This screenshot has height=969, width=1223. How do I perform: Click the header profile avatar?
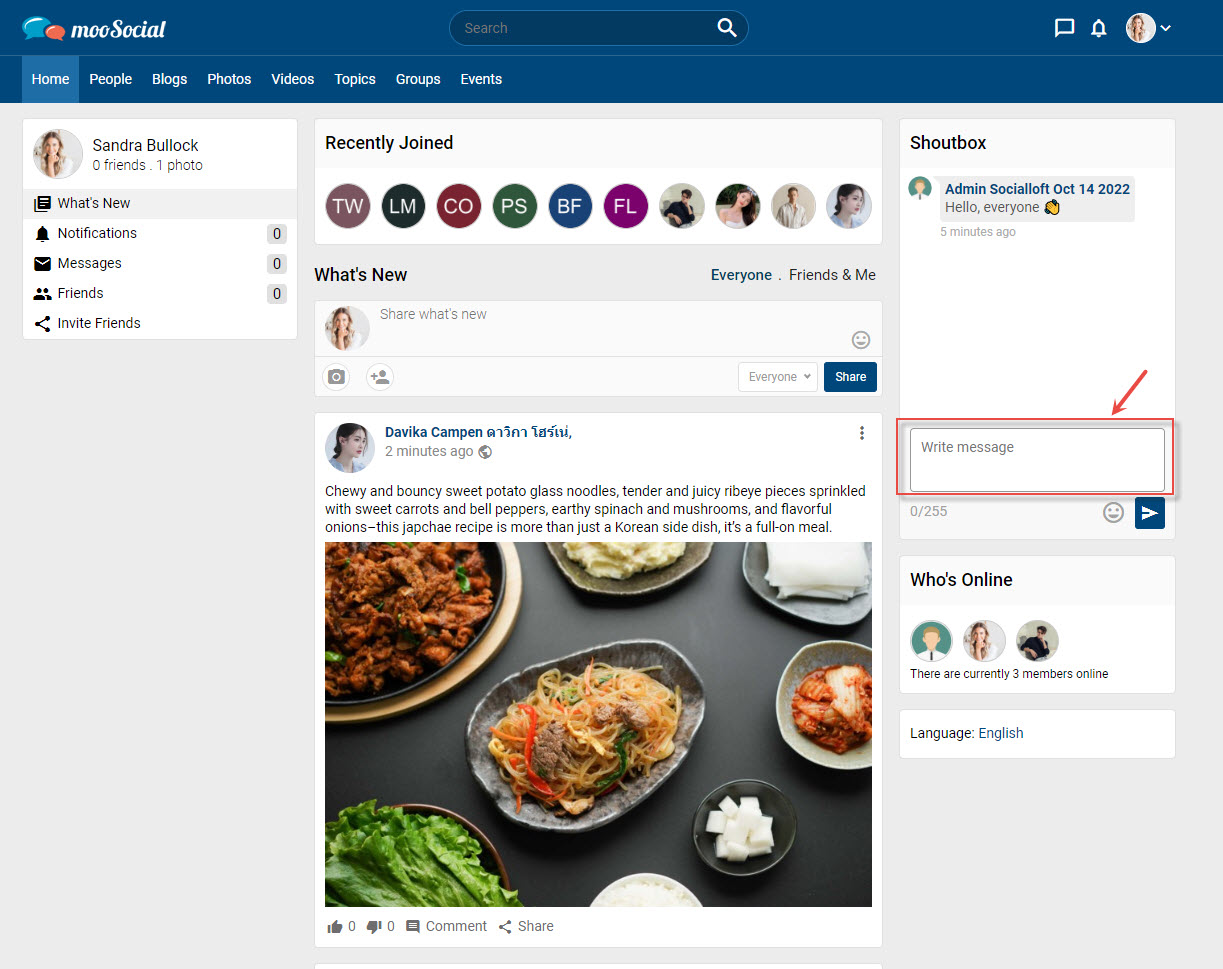coord(1141,28)
